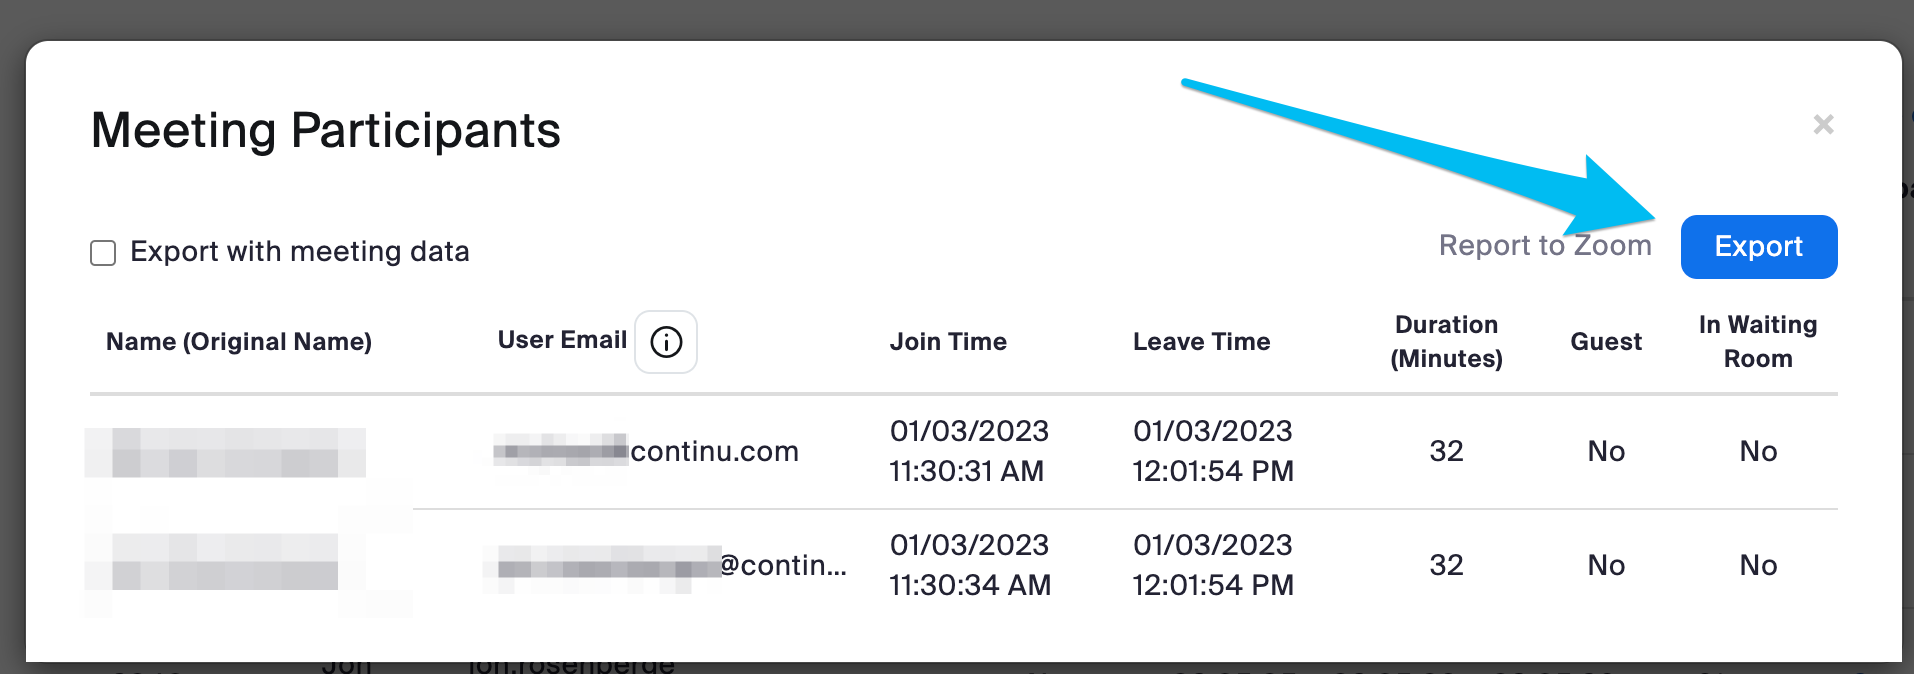This screenshot has width=1914, height=674.
Task: Select the first participant's blurred name
Action: tap(225, 452)
